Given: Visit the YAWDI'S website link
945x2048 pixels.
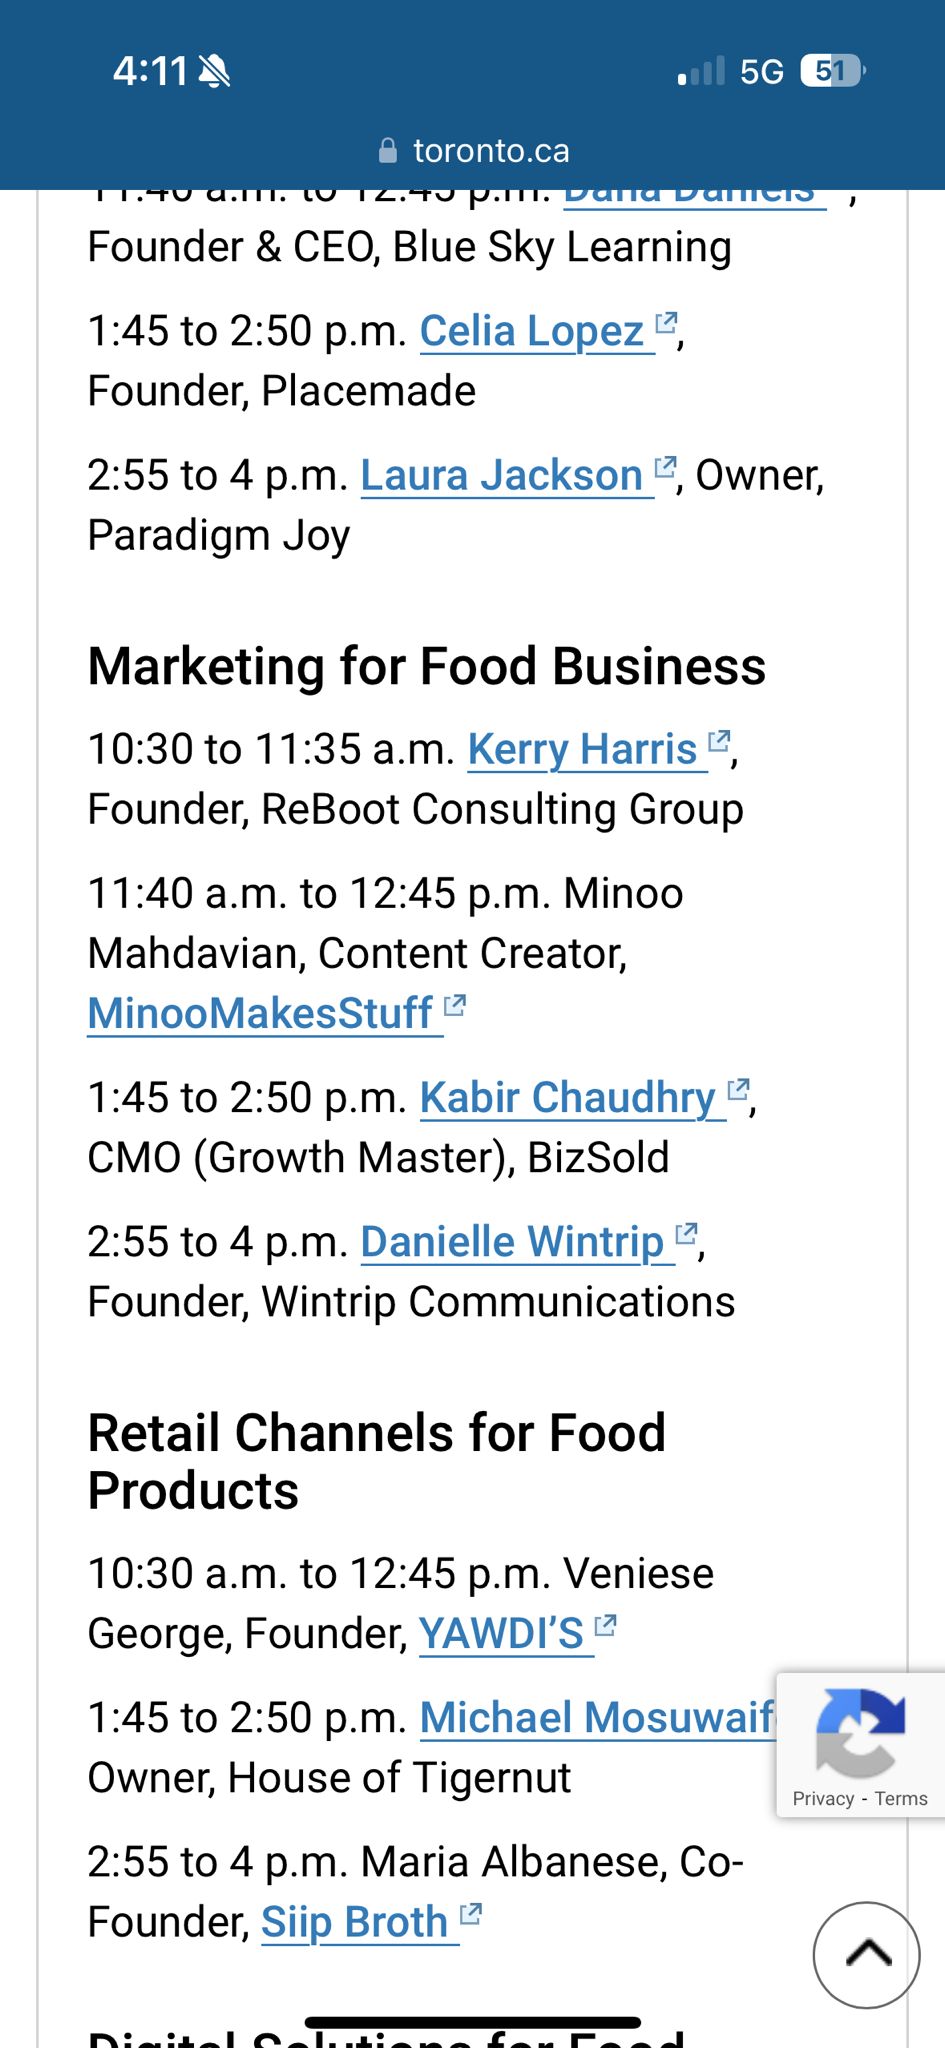Looking at the screenshot, I should click(x=501, y=1634).
